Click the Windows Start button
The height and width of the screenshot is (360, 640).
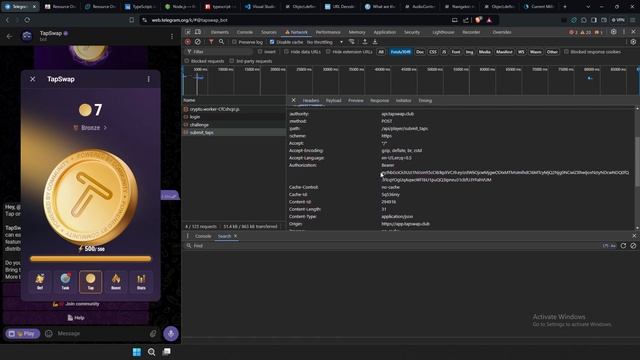click(x=137, y=351)
